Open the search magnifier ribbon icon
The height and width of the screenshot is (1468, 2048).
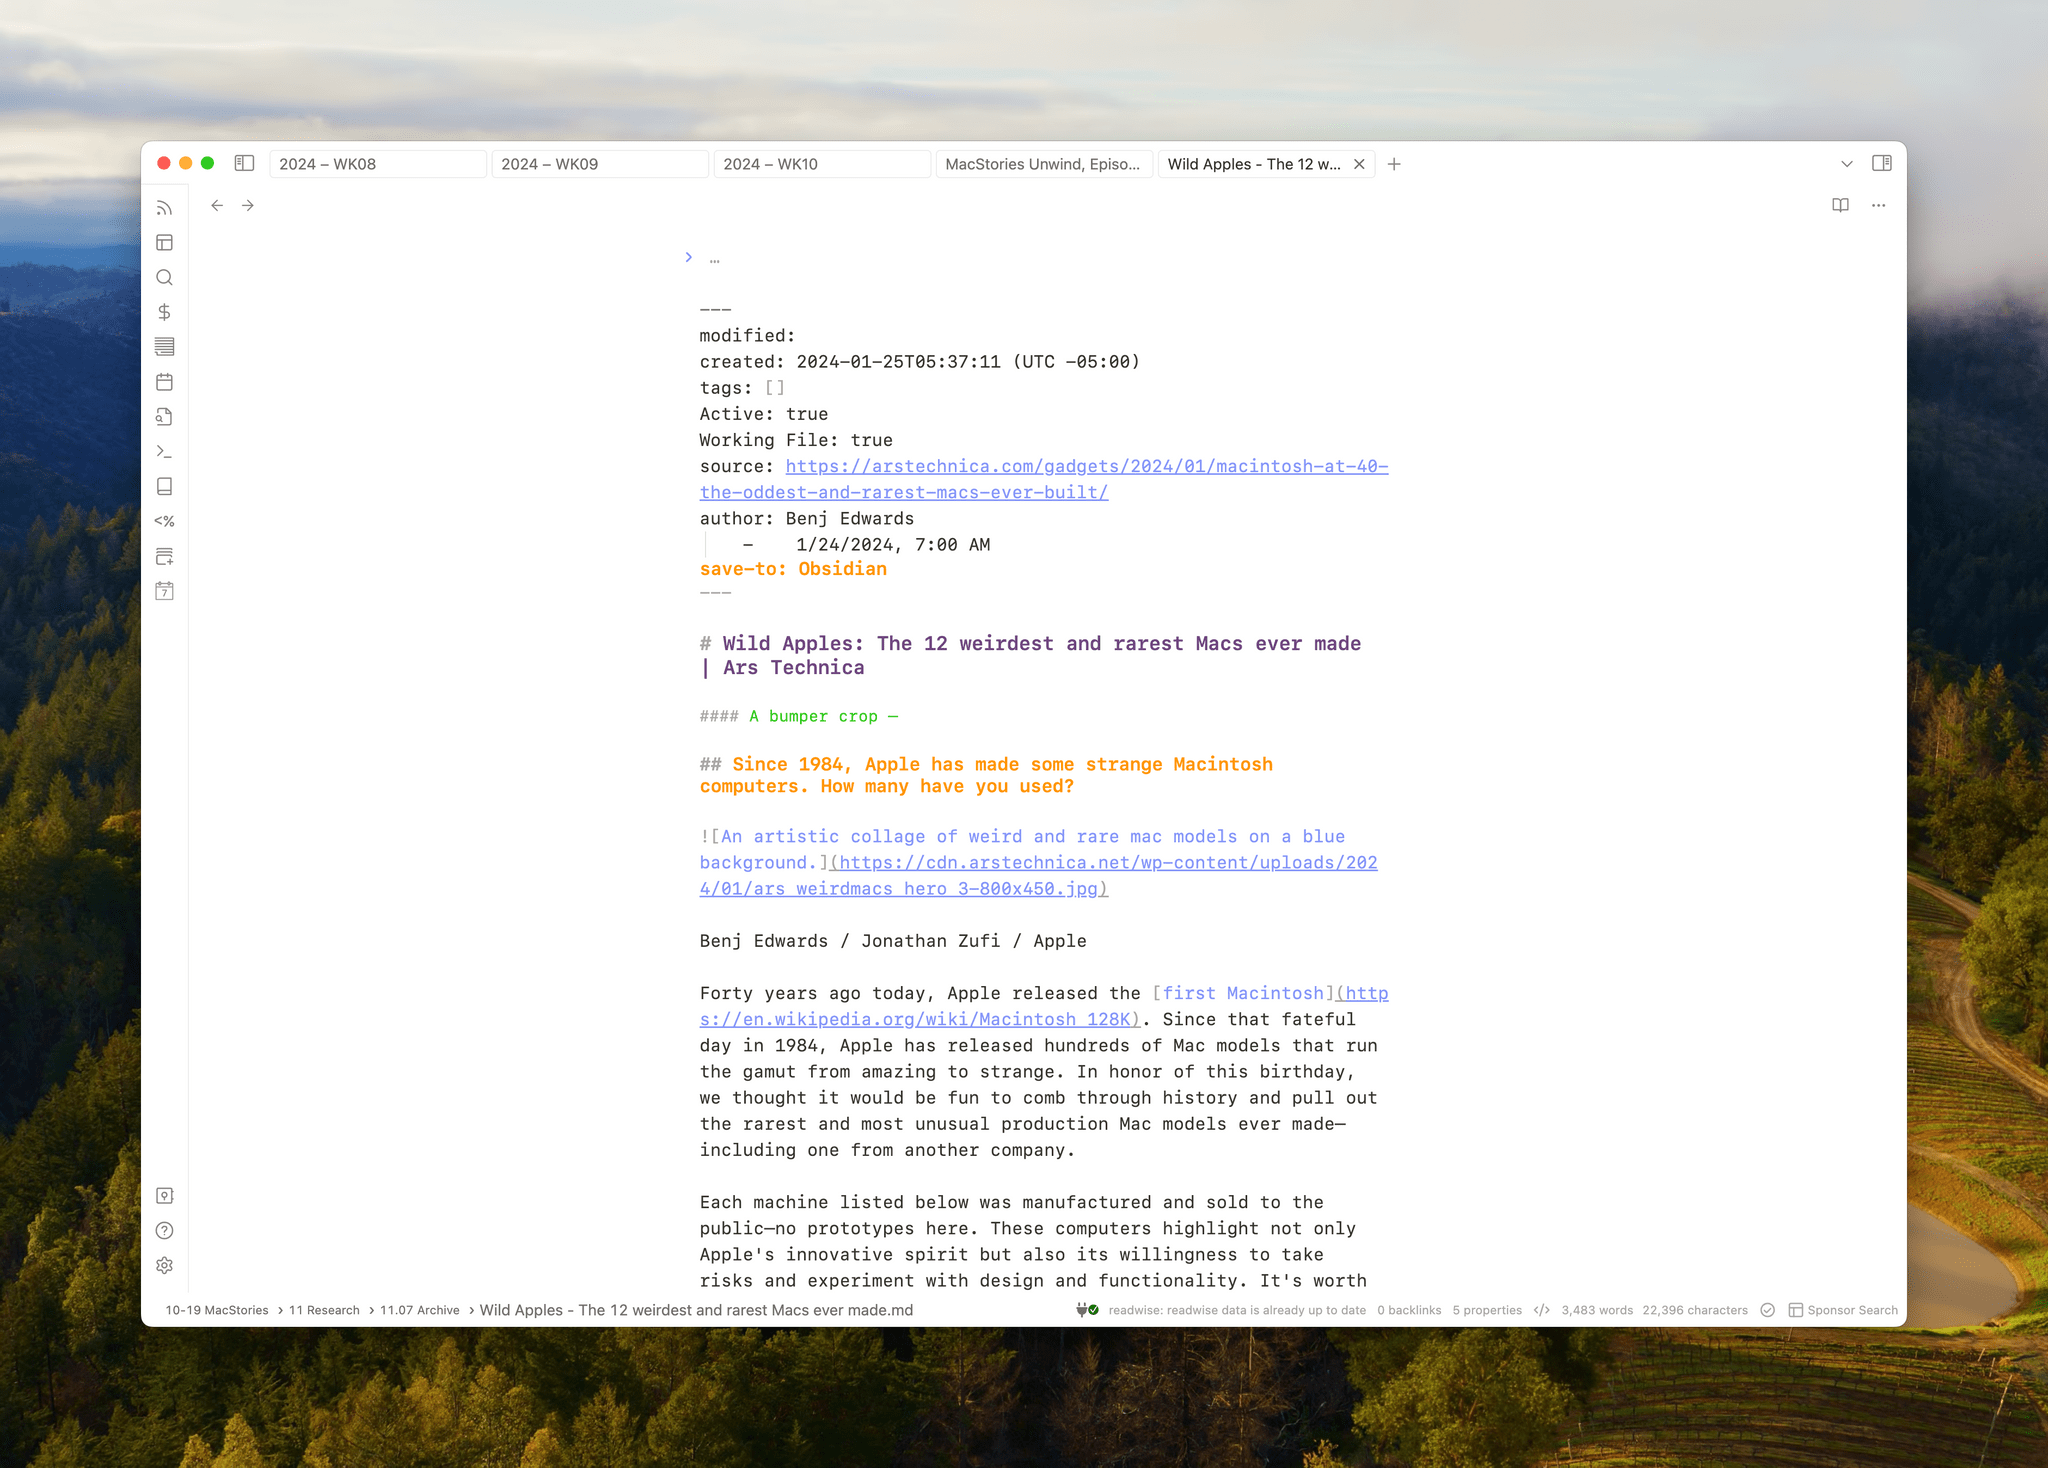165,278
